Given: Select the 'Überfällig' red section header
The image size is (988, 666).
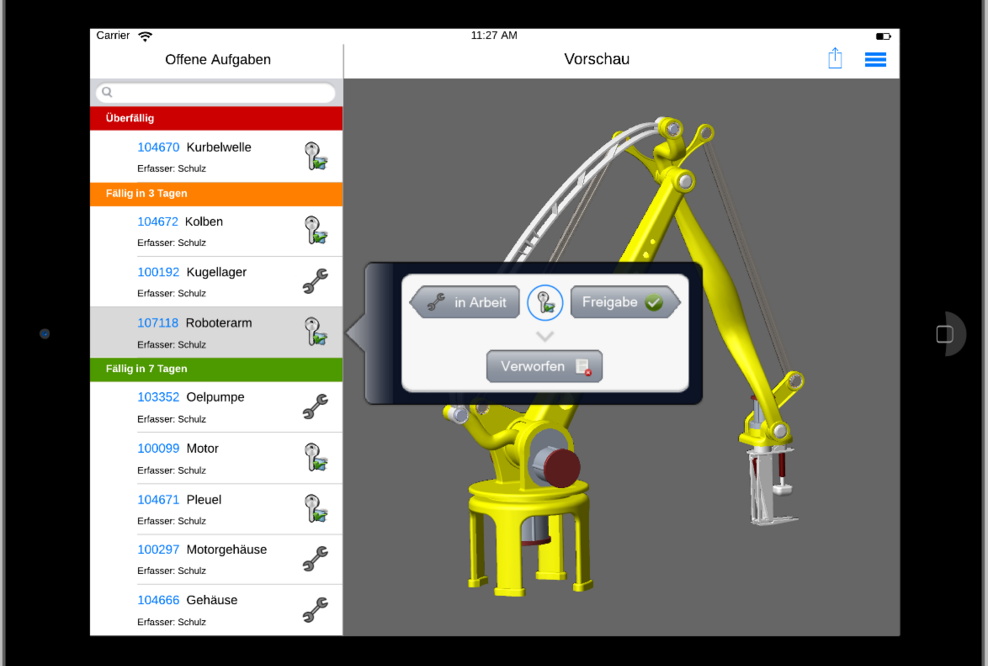Looking at the screenshot, I should [x=216, y=118].
